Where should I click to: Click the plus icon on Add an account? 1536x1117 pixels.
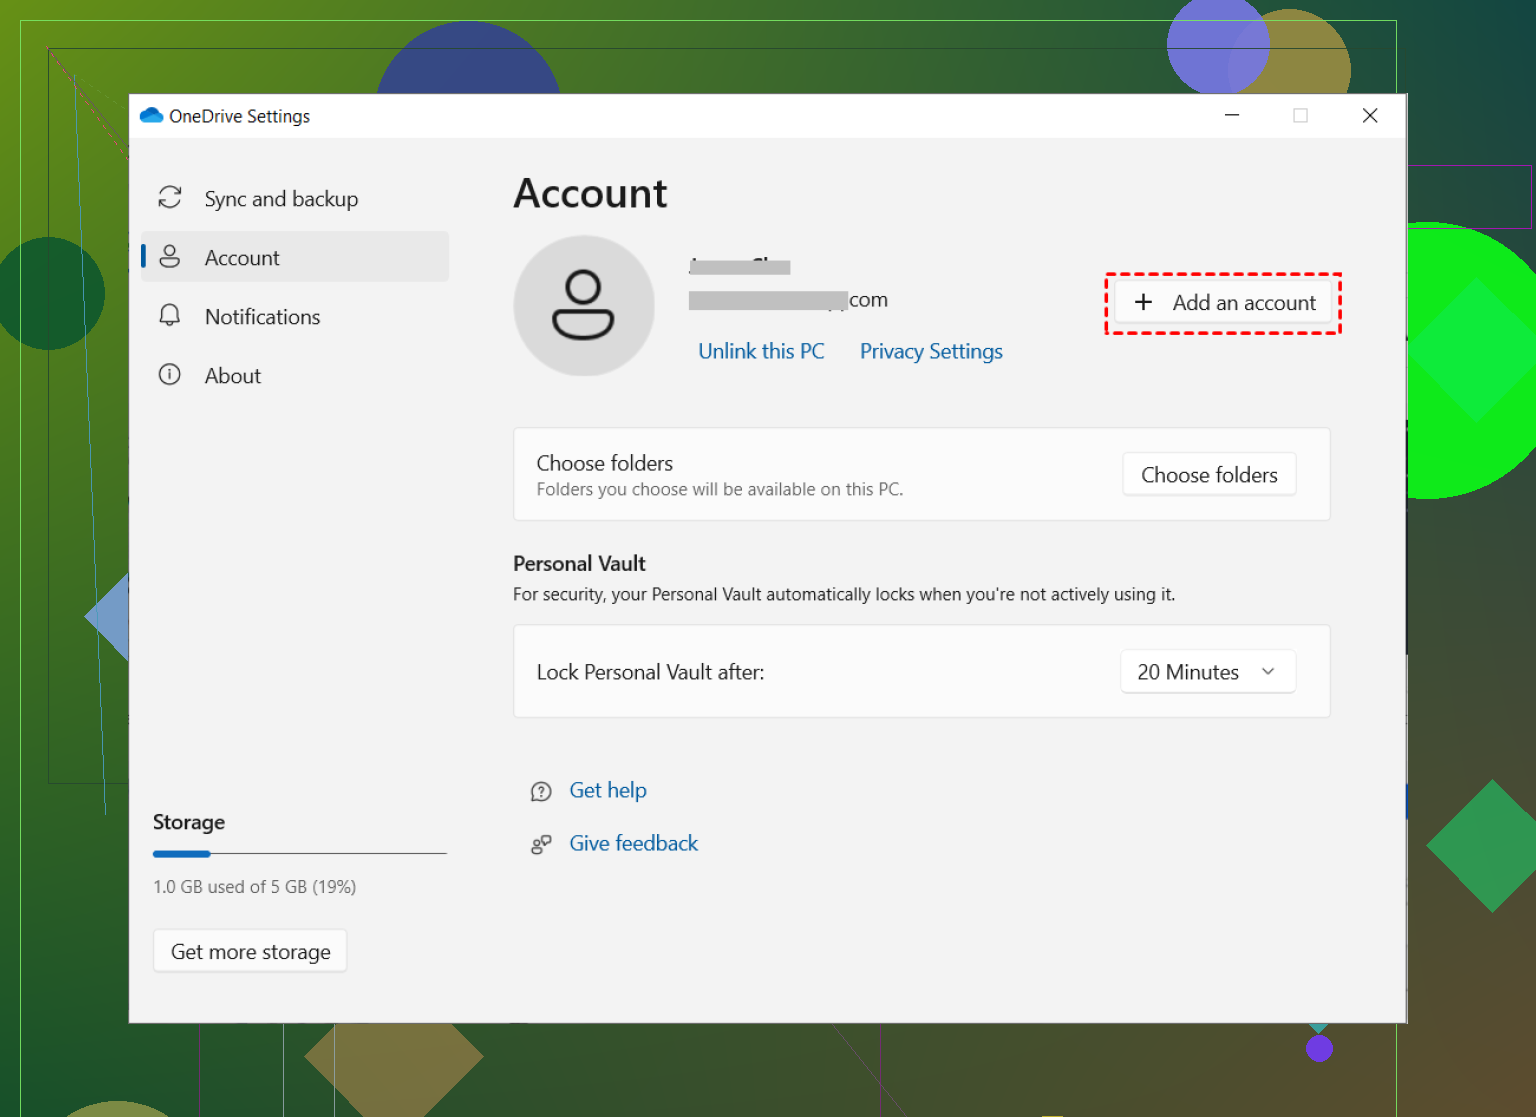click(x=1143, y=302)
